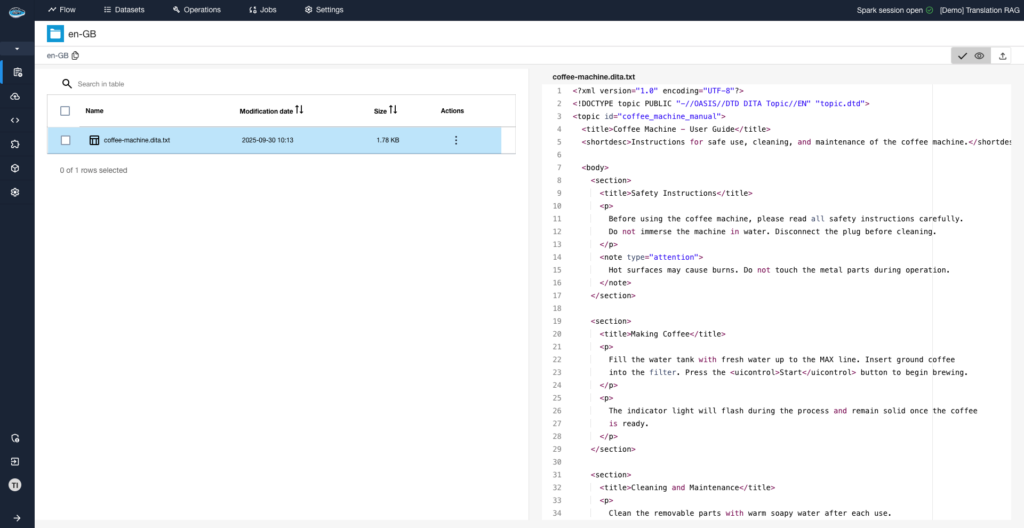Click the logout icon in sidebar
Screen dimensions: 1024x528
tap(15, 462)
